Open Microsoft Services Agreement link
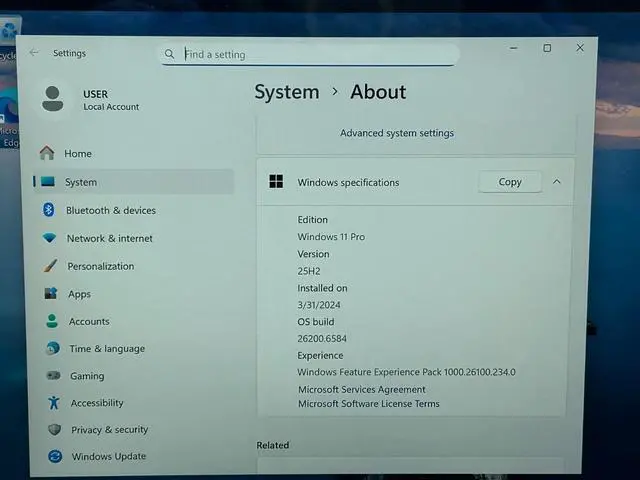 pyautogui.click(x=362, y=389)
